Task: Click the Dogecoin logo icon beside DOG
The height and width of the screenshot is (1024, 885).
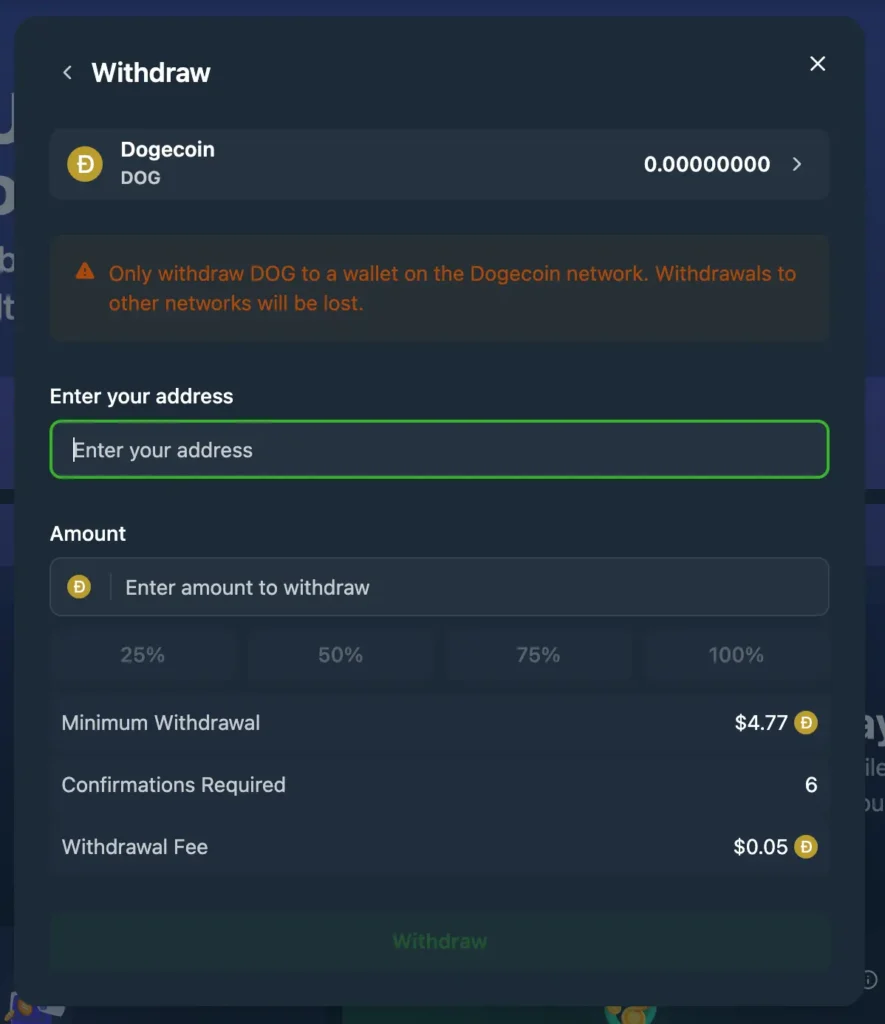Action: (x=85, y=163)
